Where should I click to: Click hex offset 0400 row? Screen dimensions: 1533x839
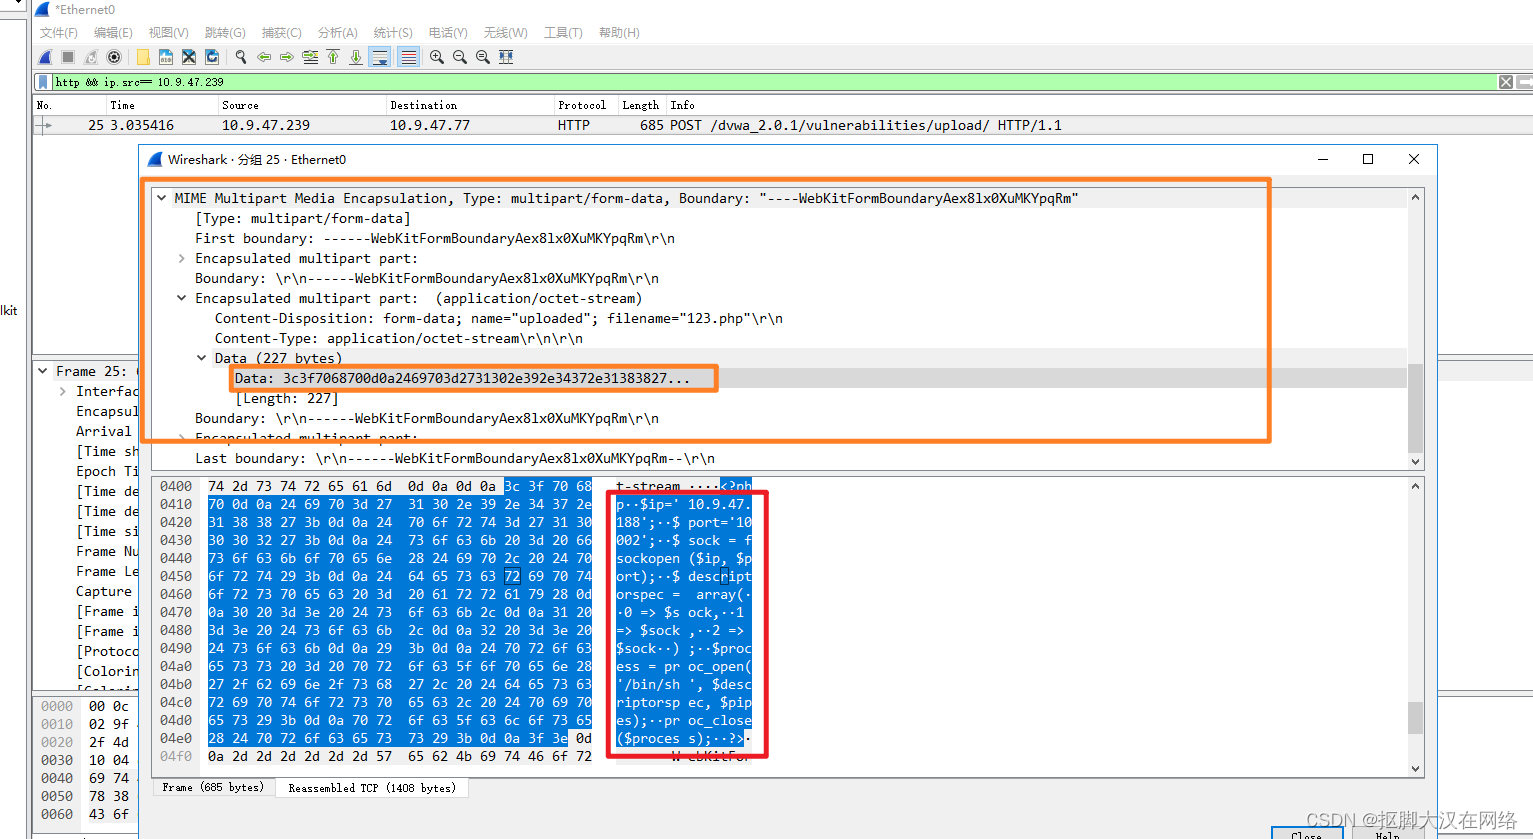tap(176, 486)
